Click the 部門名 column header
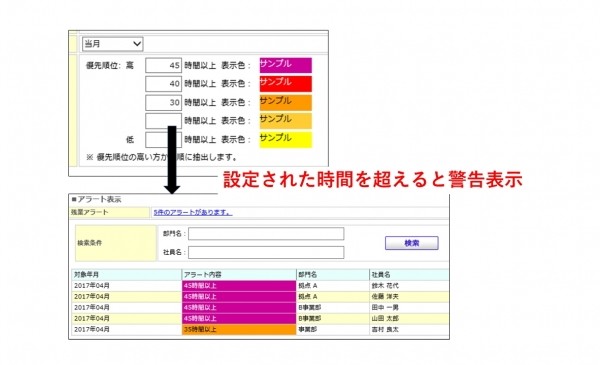This screenshot has width=600, height=365. 333,275
